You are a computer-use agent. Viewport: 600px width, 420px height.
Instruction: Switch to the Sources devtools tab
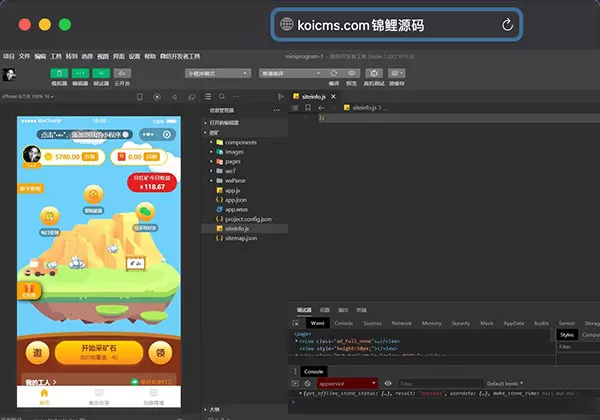coord(372,323)
